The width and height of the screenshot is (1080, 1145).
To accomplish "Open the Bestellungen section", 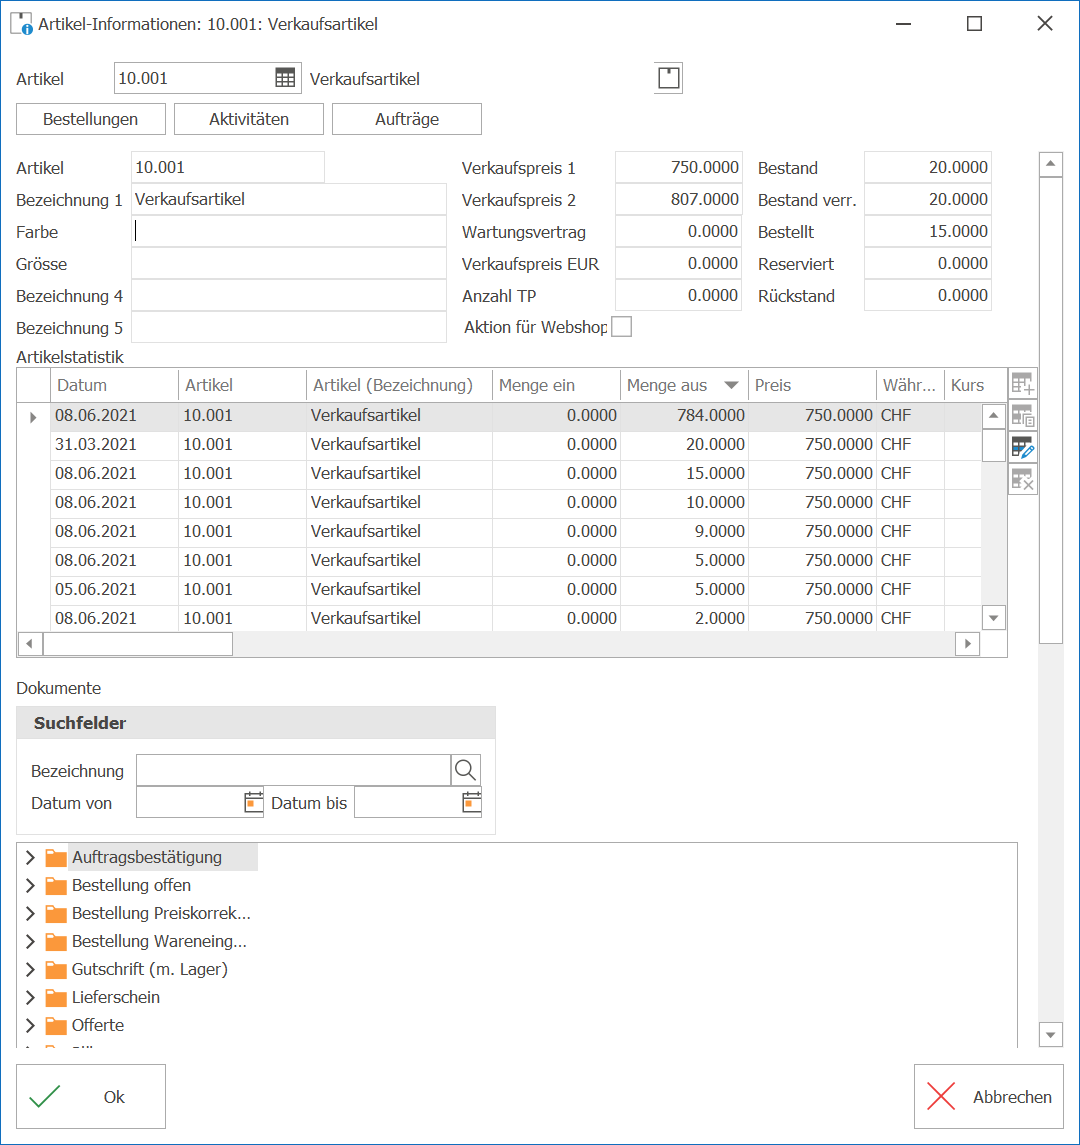I will click(91, 119).
